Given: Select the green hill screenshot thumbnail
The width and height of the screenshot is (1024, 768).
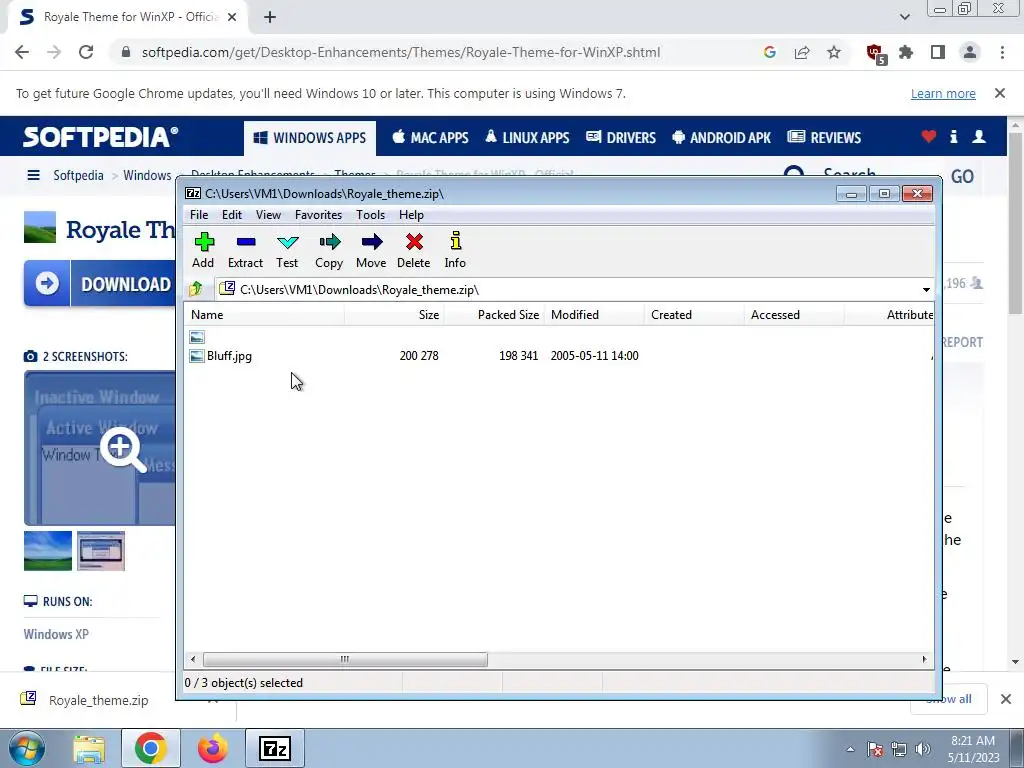Looking at the screenshot, I should point(48,551).
